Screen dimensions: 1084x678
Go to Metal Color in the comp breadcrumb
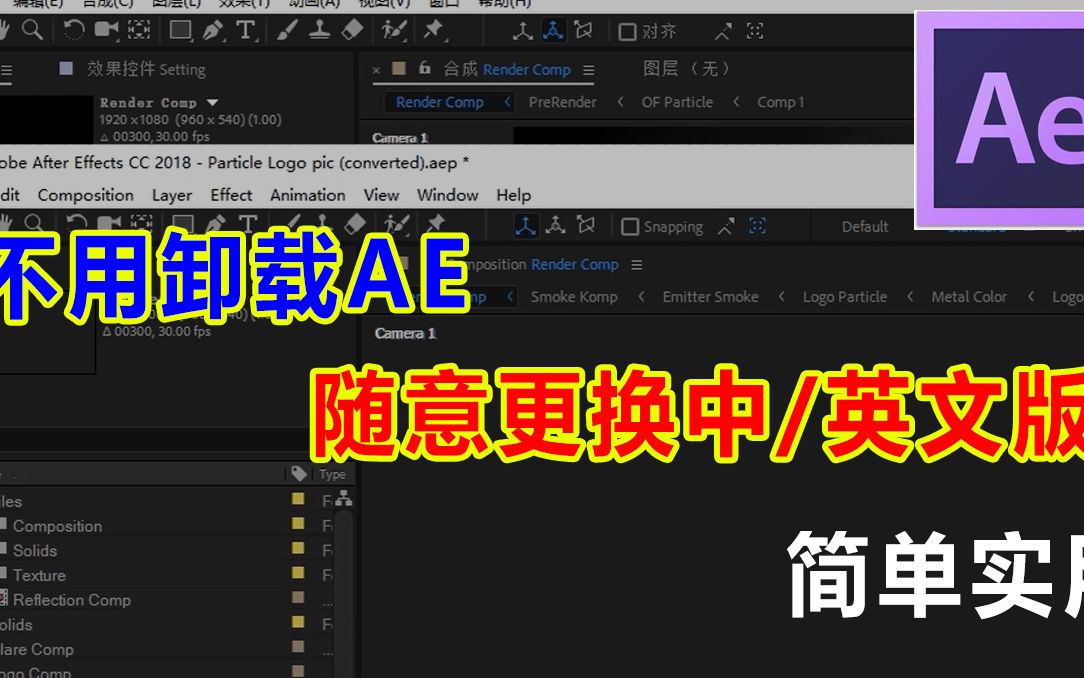coord(969,296)
